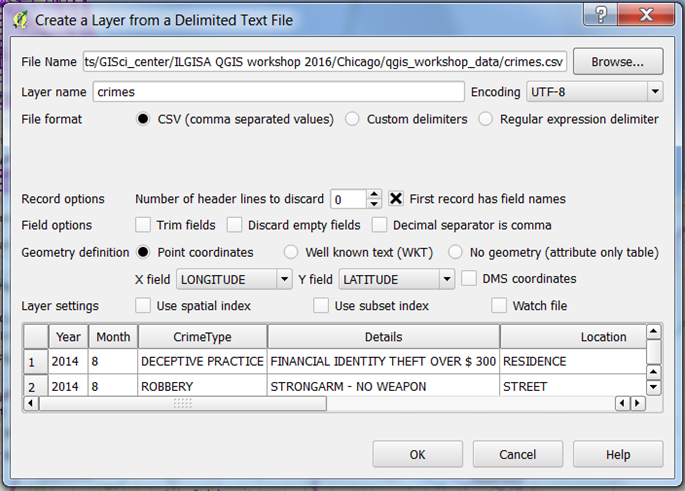Select row 1 header in preview table
The image size is (685, 491).
tap(35, 362)
